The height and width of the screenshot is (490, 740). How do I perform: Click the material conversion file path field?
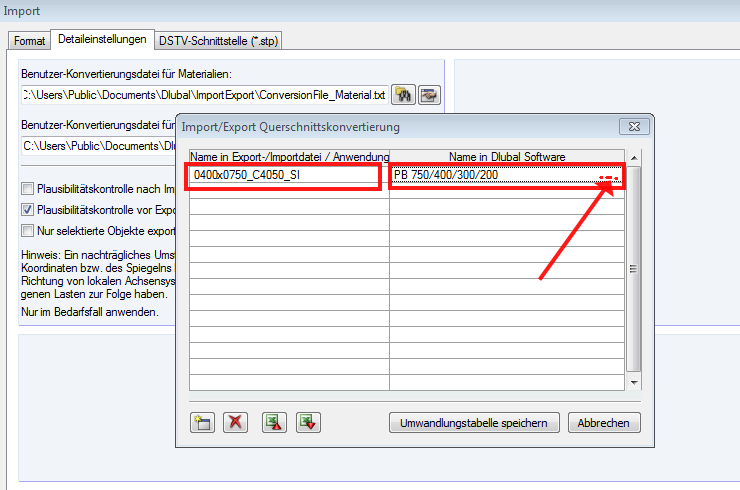pyautogui.click(x=204, y=95)
